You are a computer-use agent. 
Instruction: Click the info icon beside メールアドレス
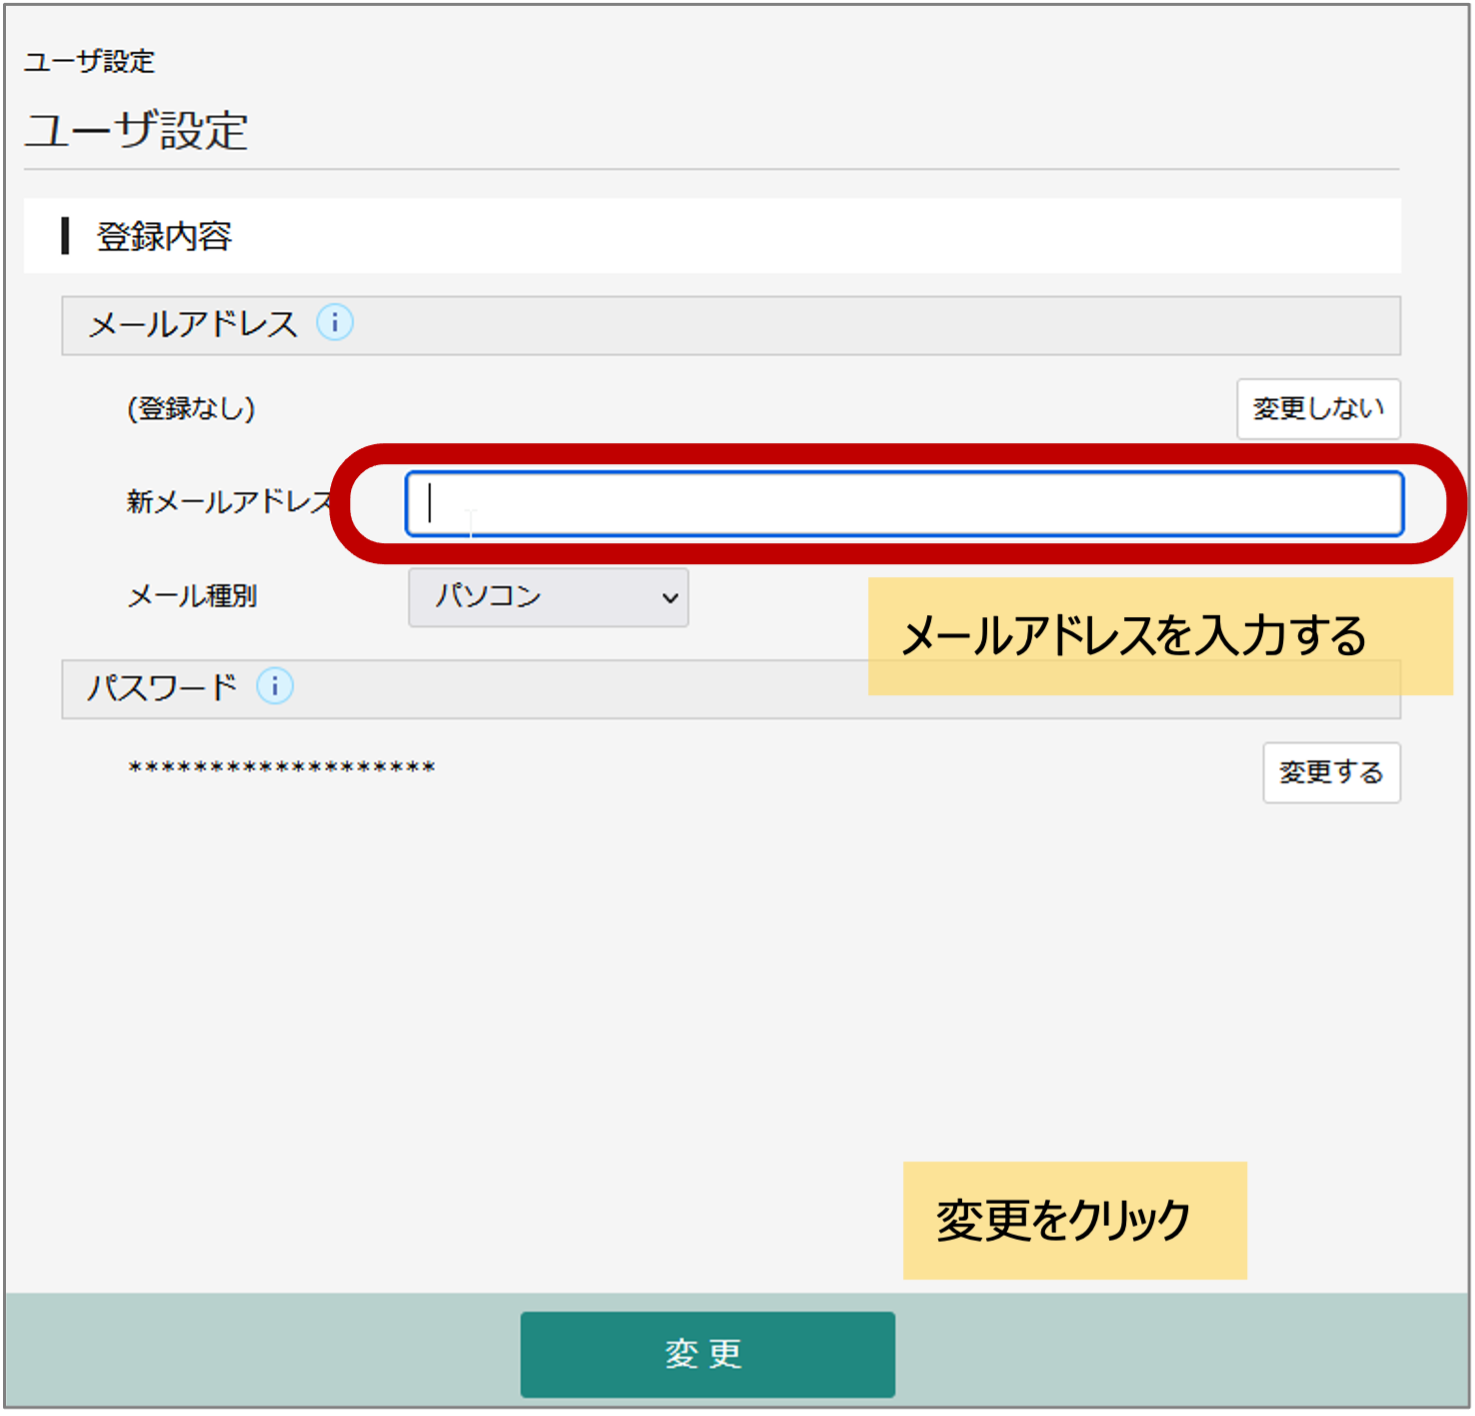coord(335,323)
